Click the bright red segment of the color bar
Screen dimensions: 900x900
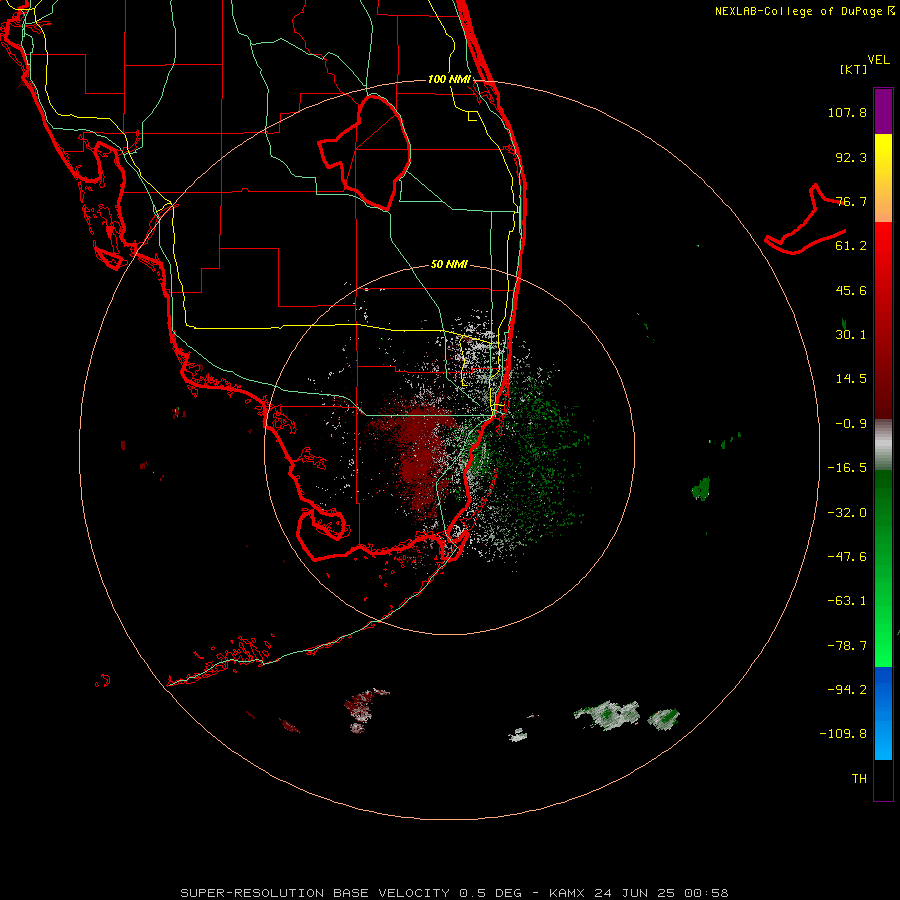click(x=883, y=247)
